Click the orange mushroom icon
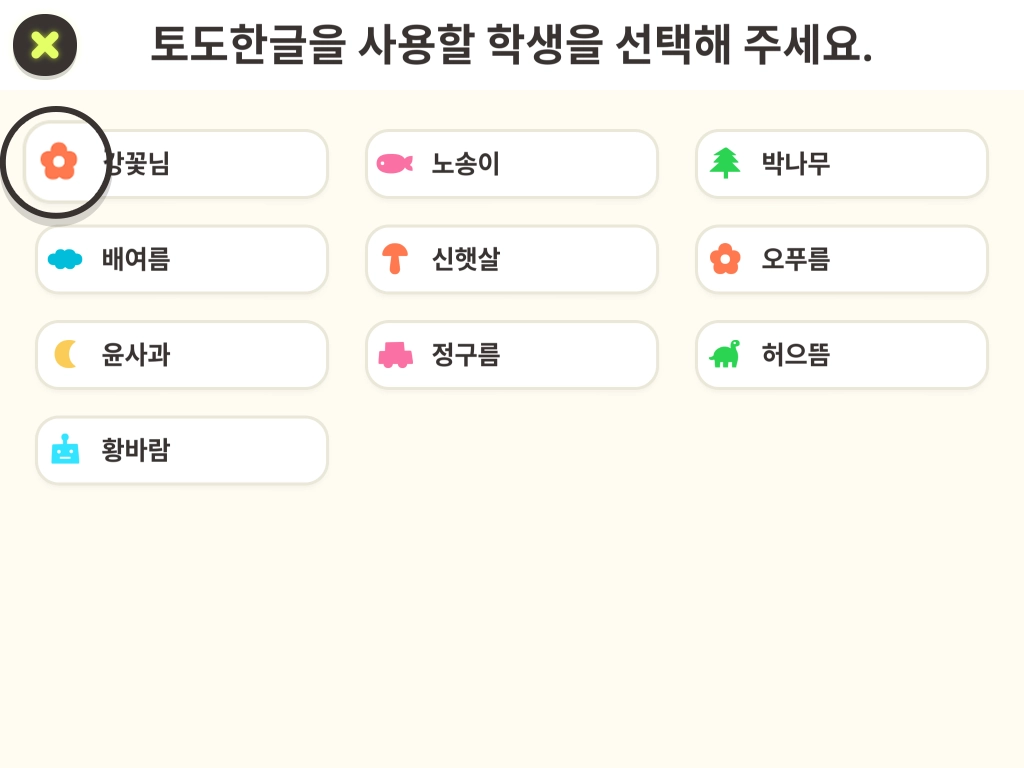The height and width of the screenshot is (768, 1024). 395,259
